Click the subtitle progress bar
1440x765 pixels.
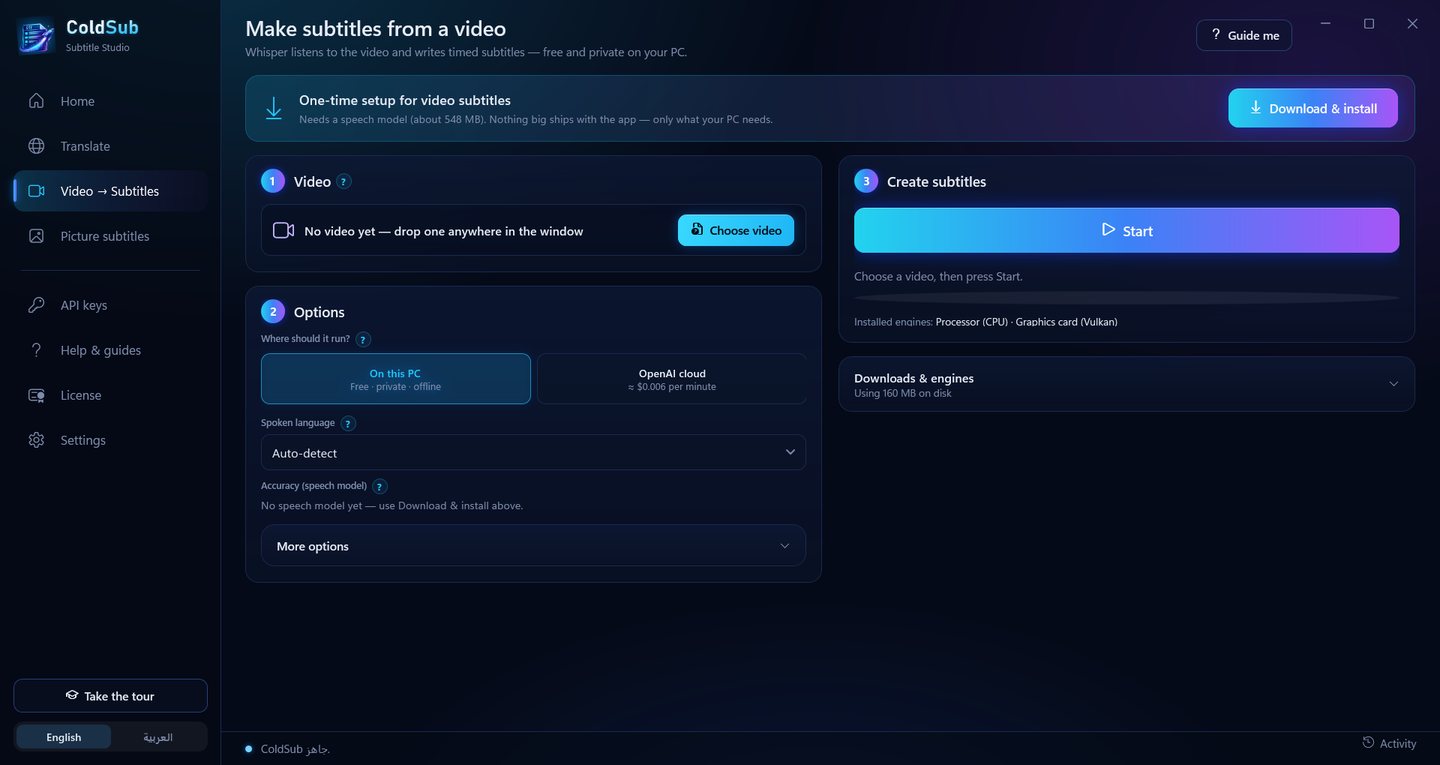pyautogui.click(x=1127, y=298)
